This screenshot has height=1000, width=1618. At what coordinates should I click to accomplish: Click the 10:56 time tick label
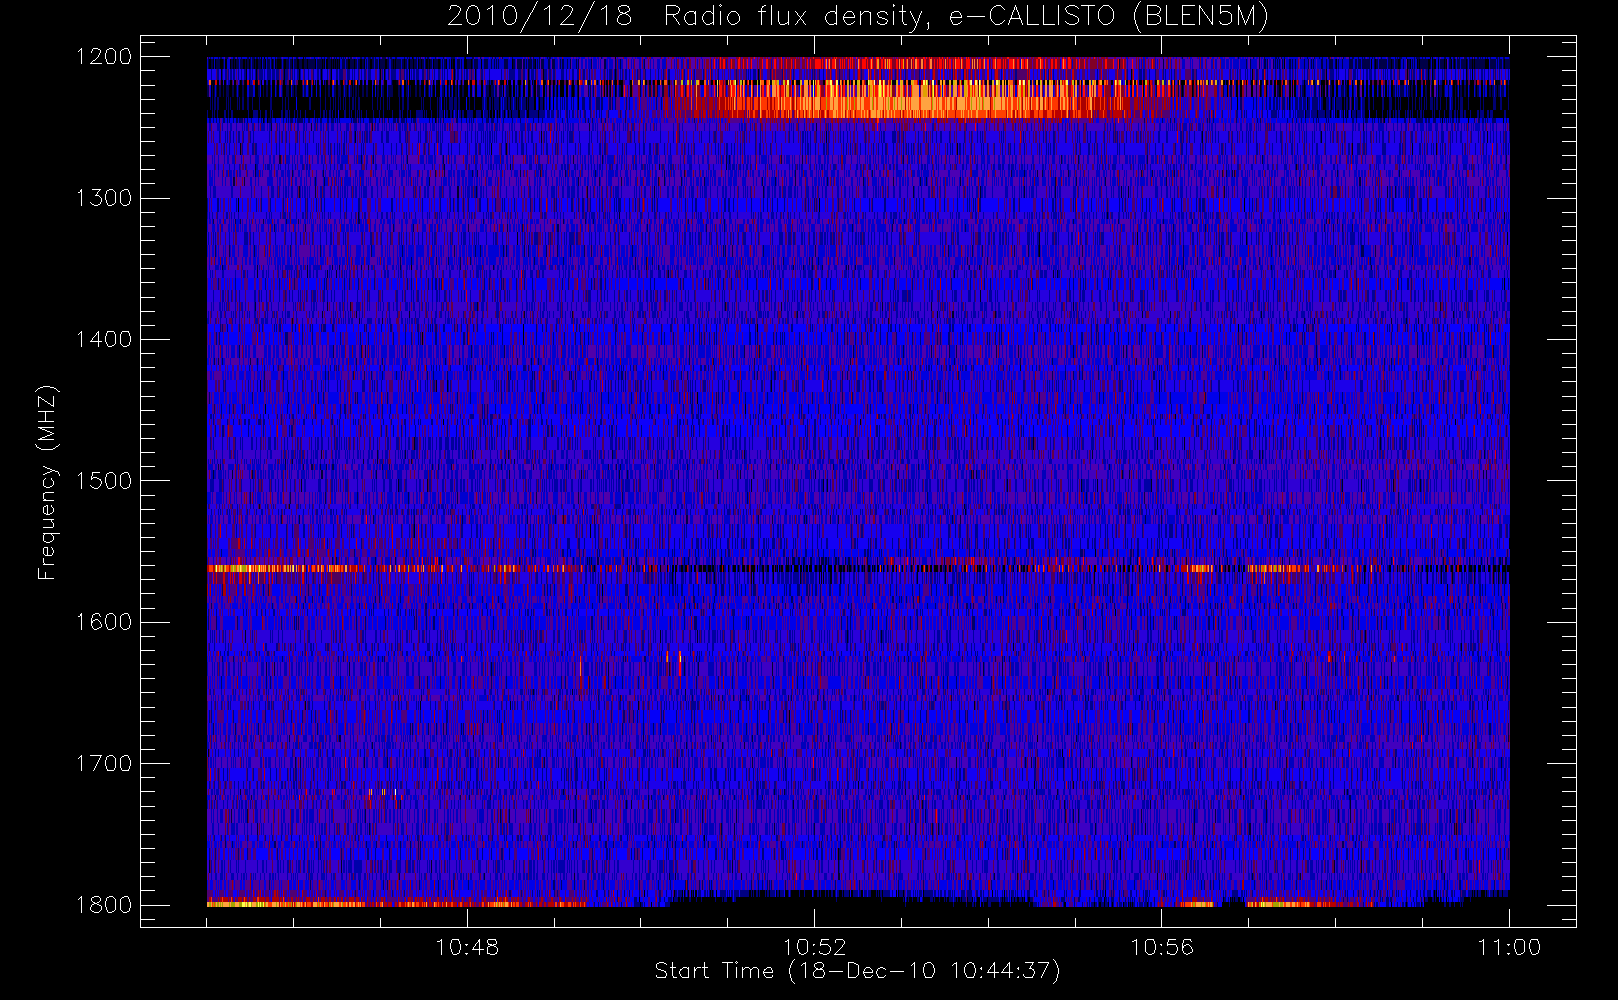1161,947
